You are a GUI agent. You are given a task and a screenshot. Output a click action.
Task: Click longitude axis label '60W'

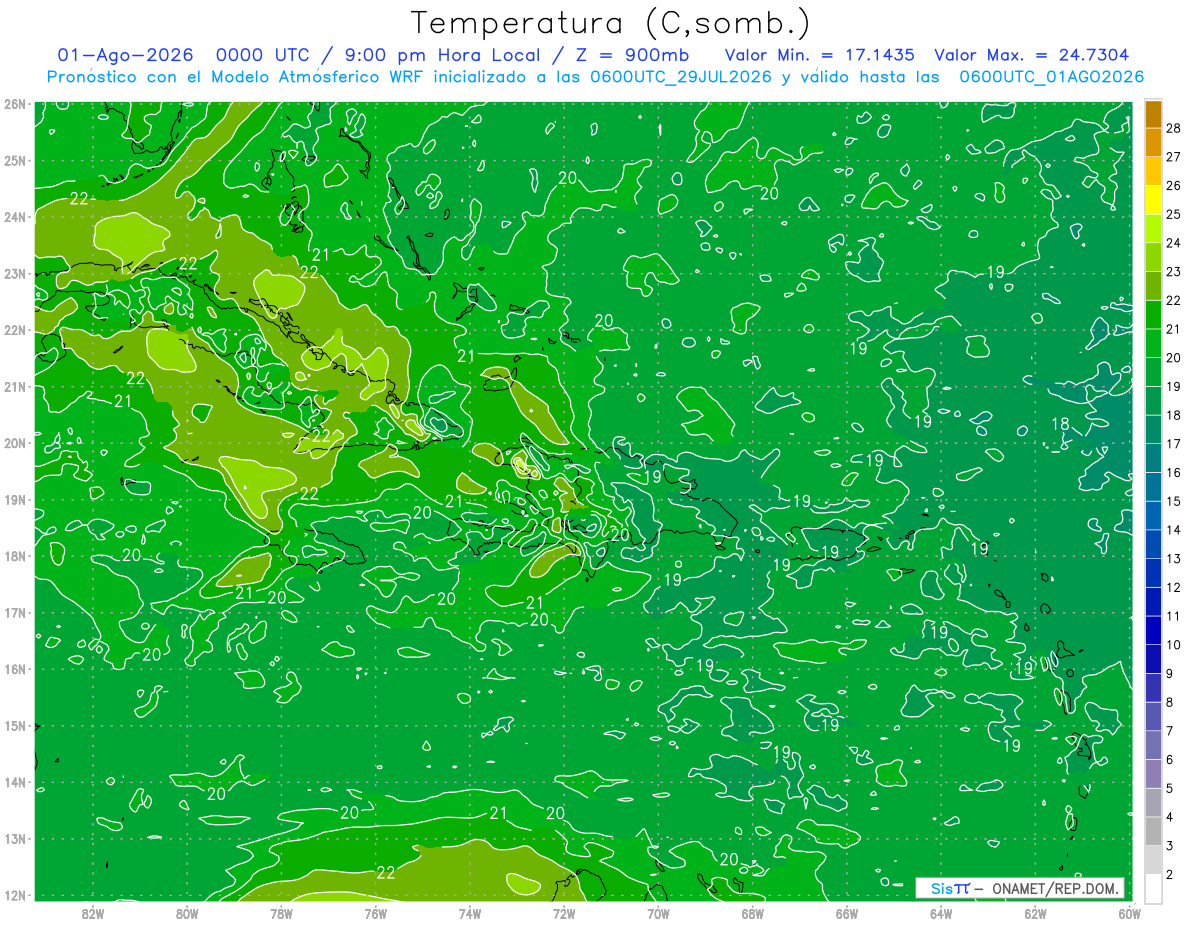coord(1129,913)
